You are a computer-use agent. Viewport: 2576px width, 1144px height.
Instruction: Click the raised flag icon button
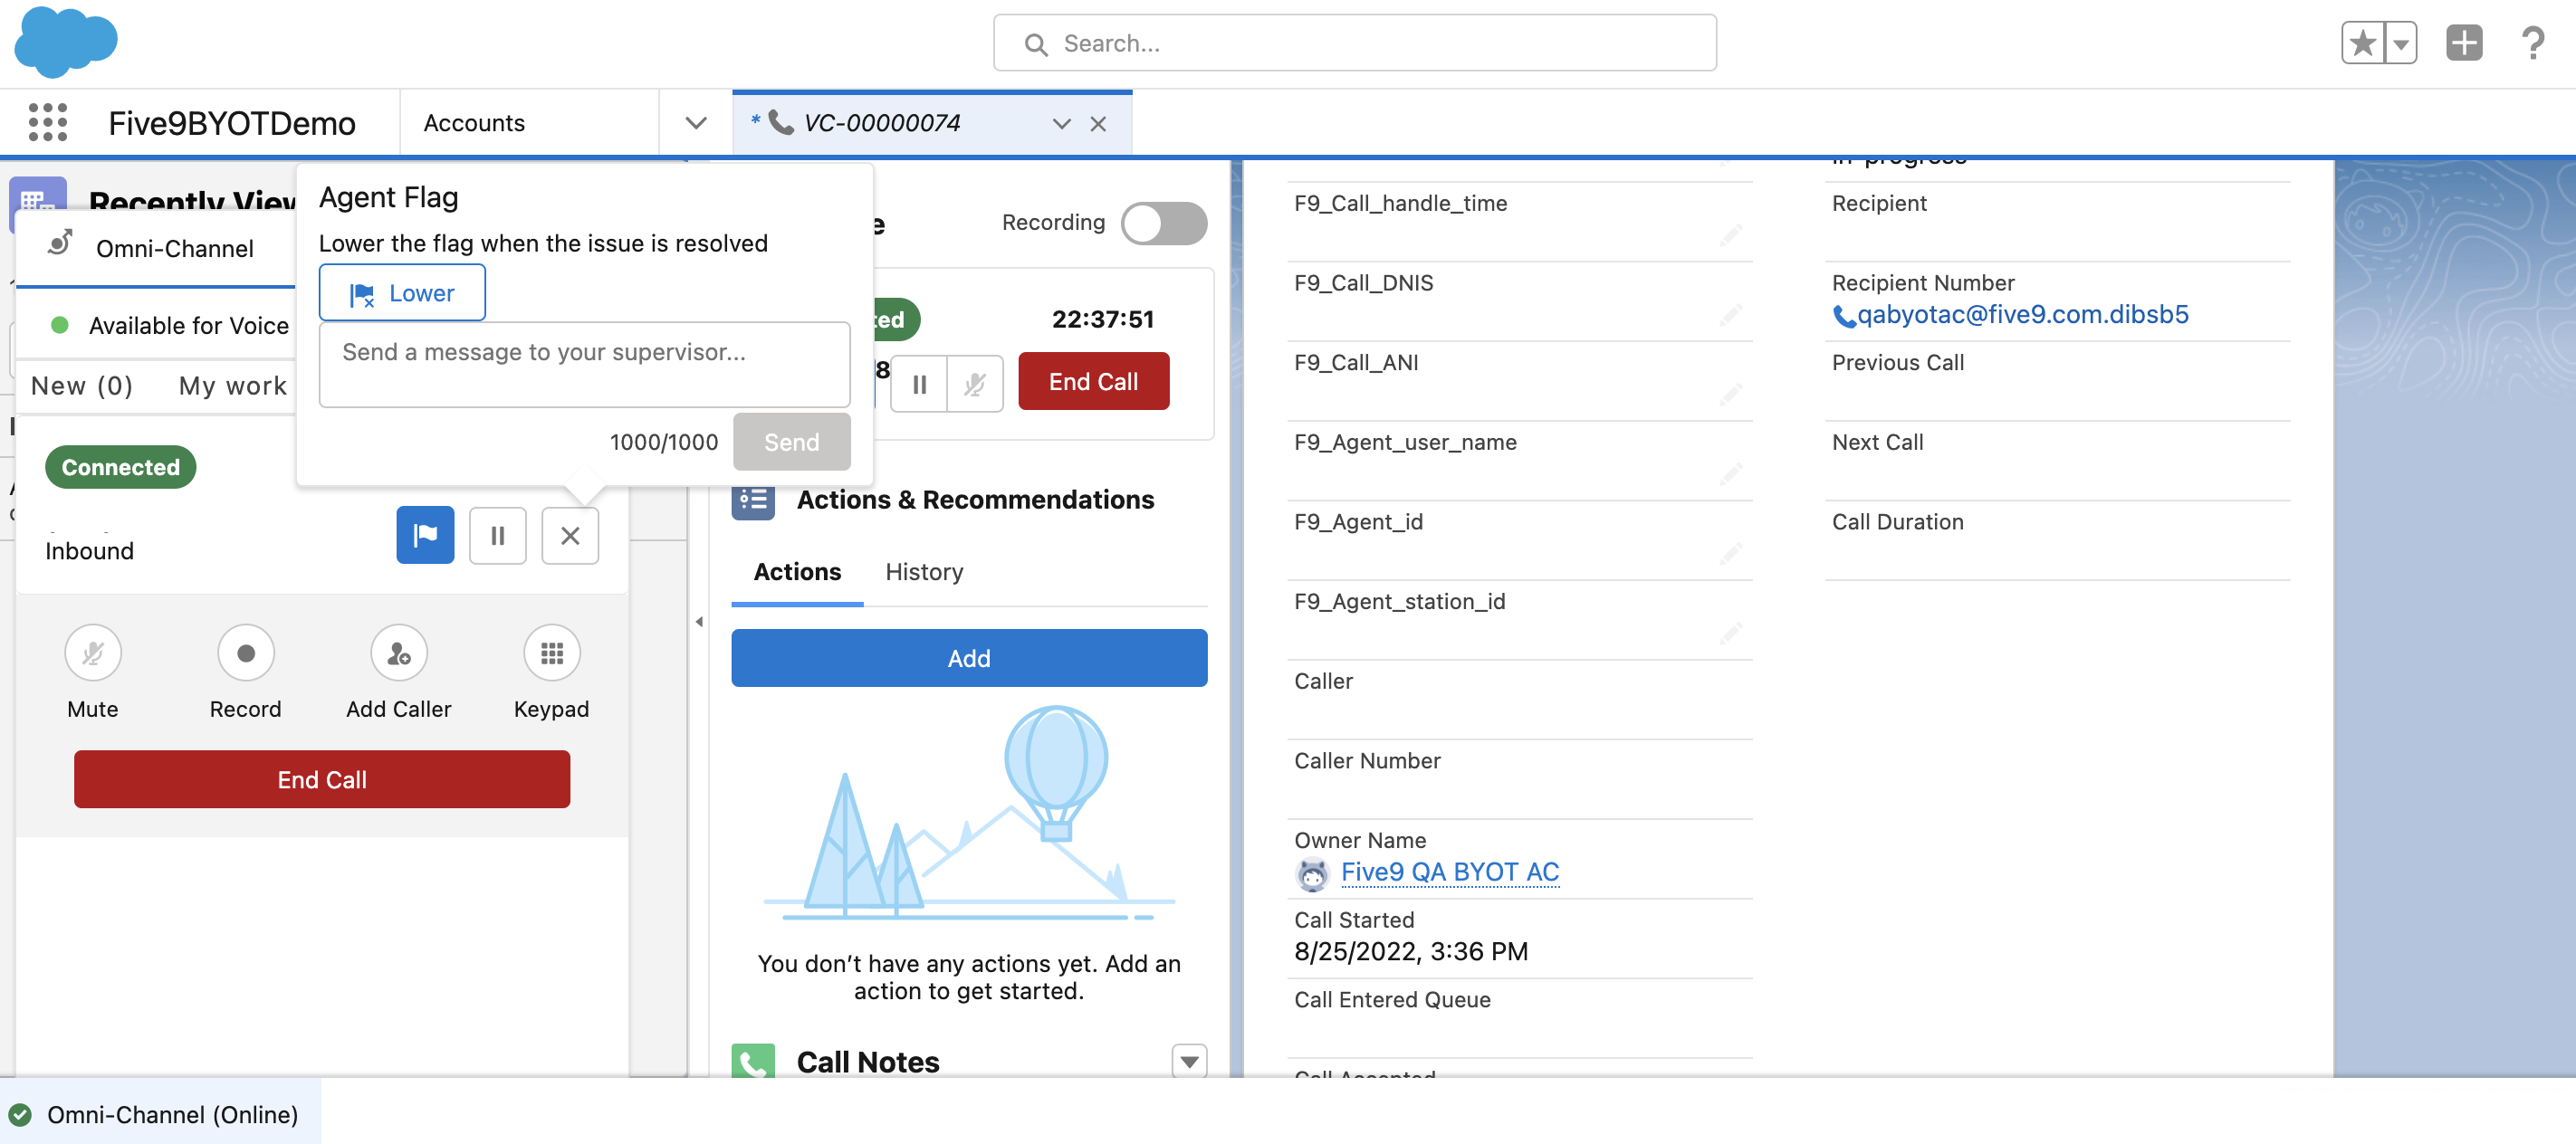425,535
